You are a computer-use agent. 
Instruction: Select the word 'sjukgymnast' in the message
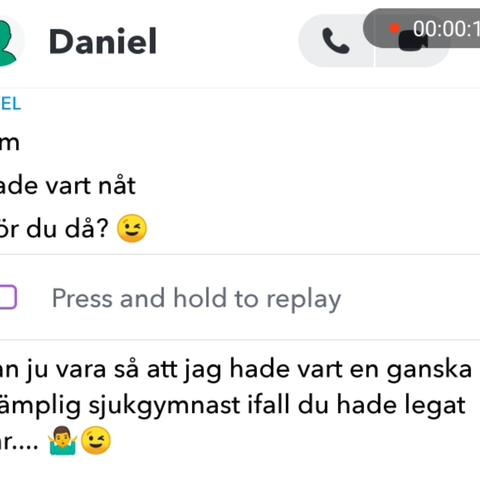(x=165, y=406)
